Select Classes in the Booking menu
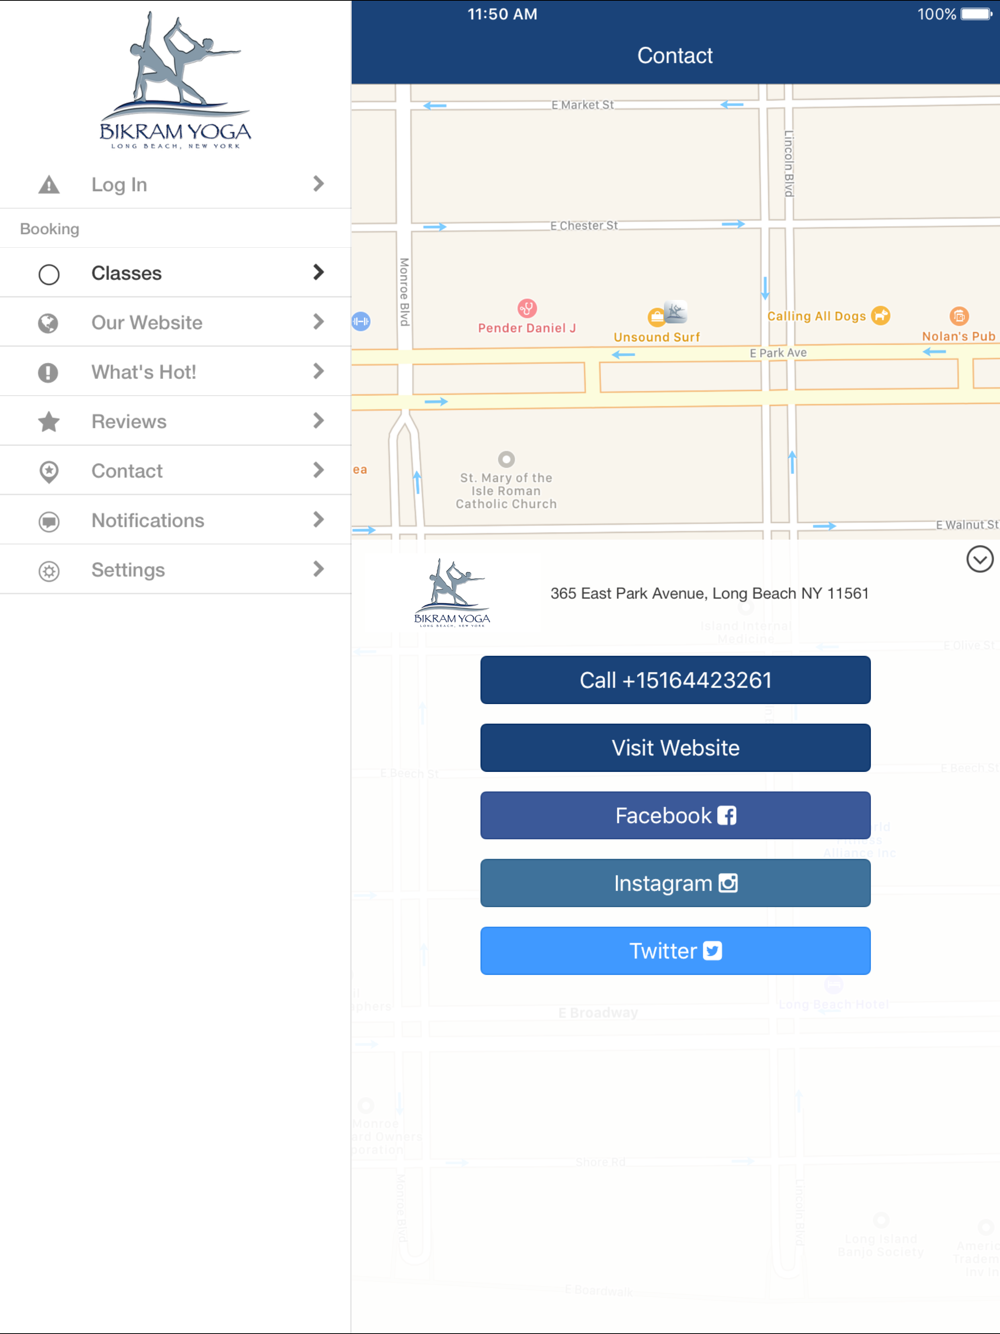1000x1334 pixels. pos(175,273)
